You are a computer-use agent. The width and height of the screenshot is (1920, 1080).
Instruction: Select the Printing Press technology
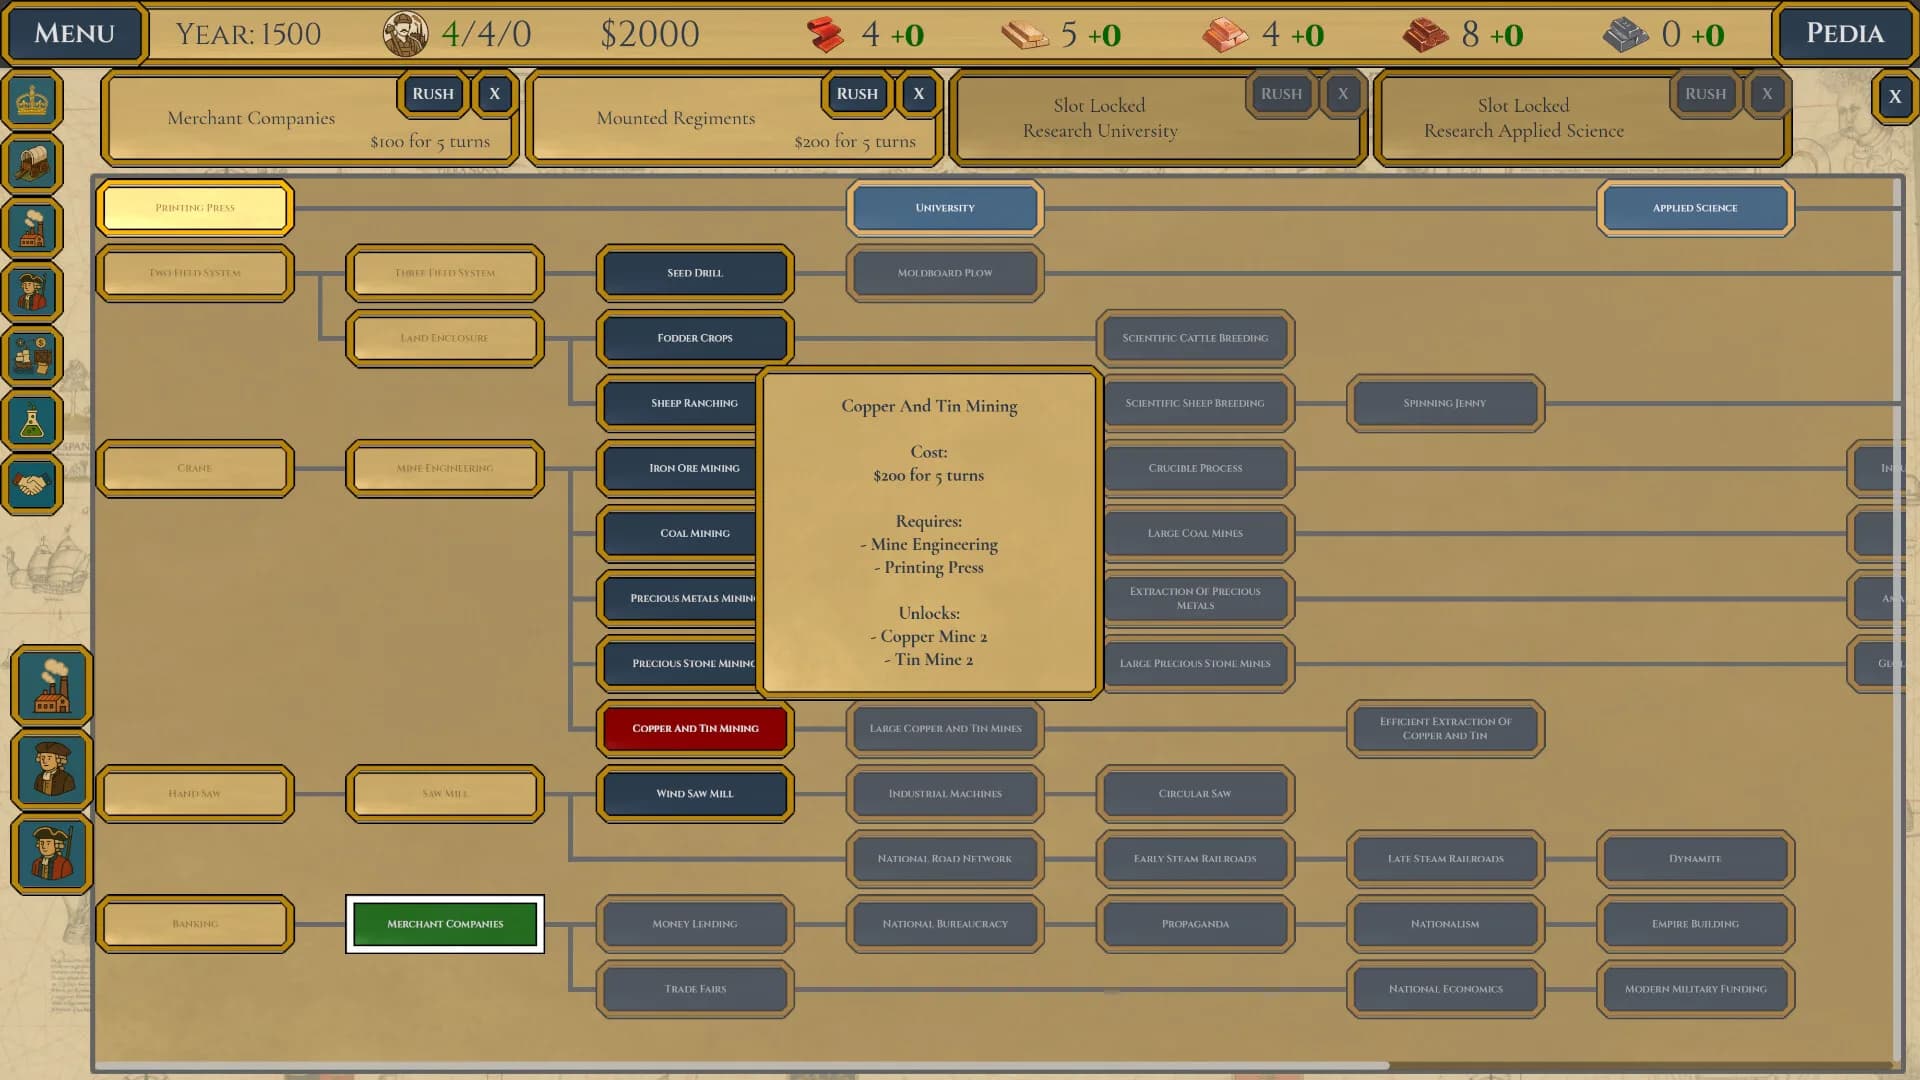[x=195, y=208]
